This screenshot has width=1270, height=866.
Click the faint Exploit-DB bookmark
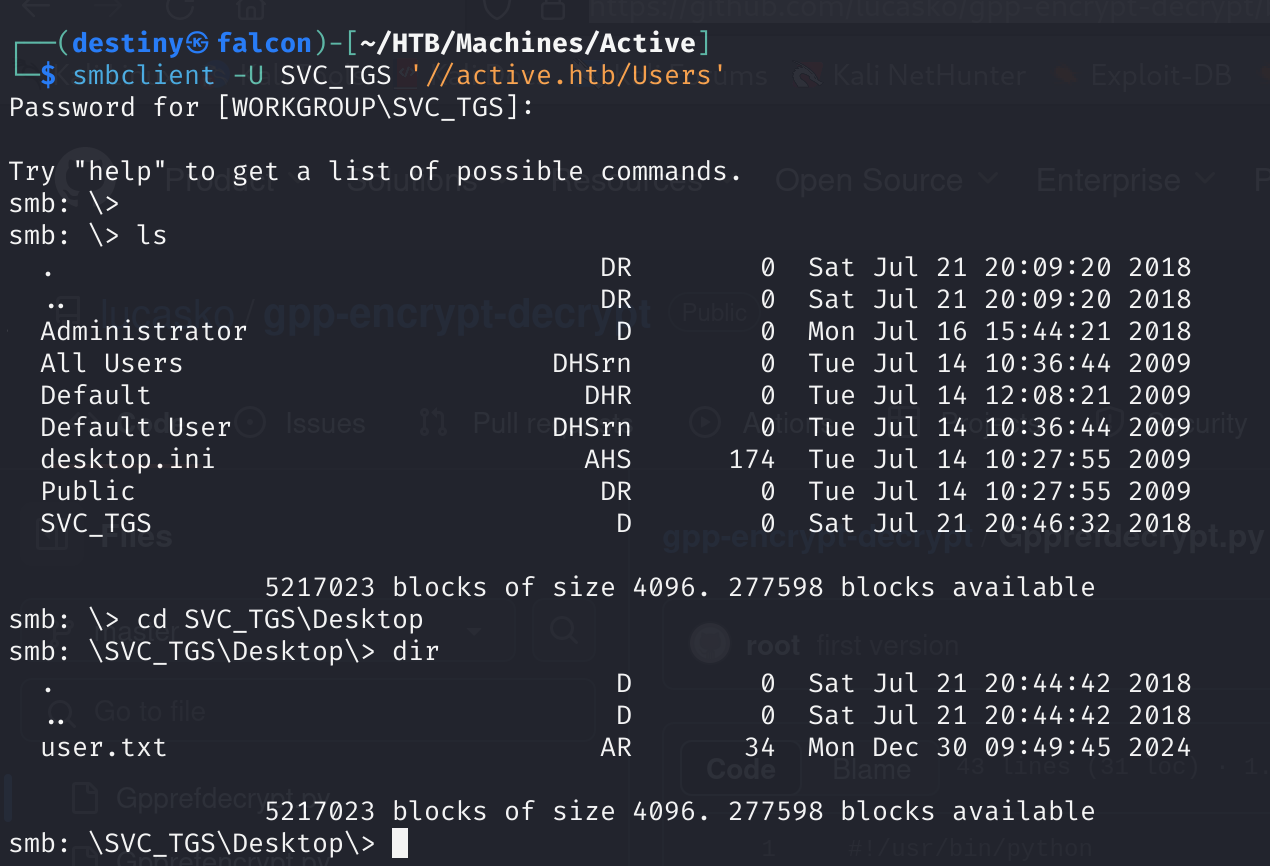(1158, 76)
